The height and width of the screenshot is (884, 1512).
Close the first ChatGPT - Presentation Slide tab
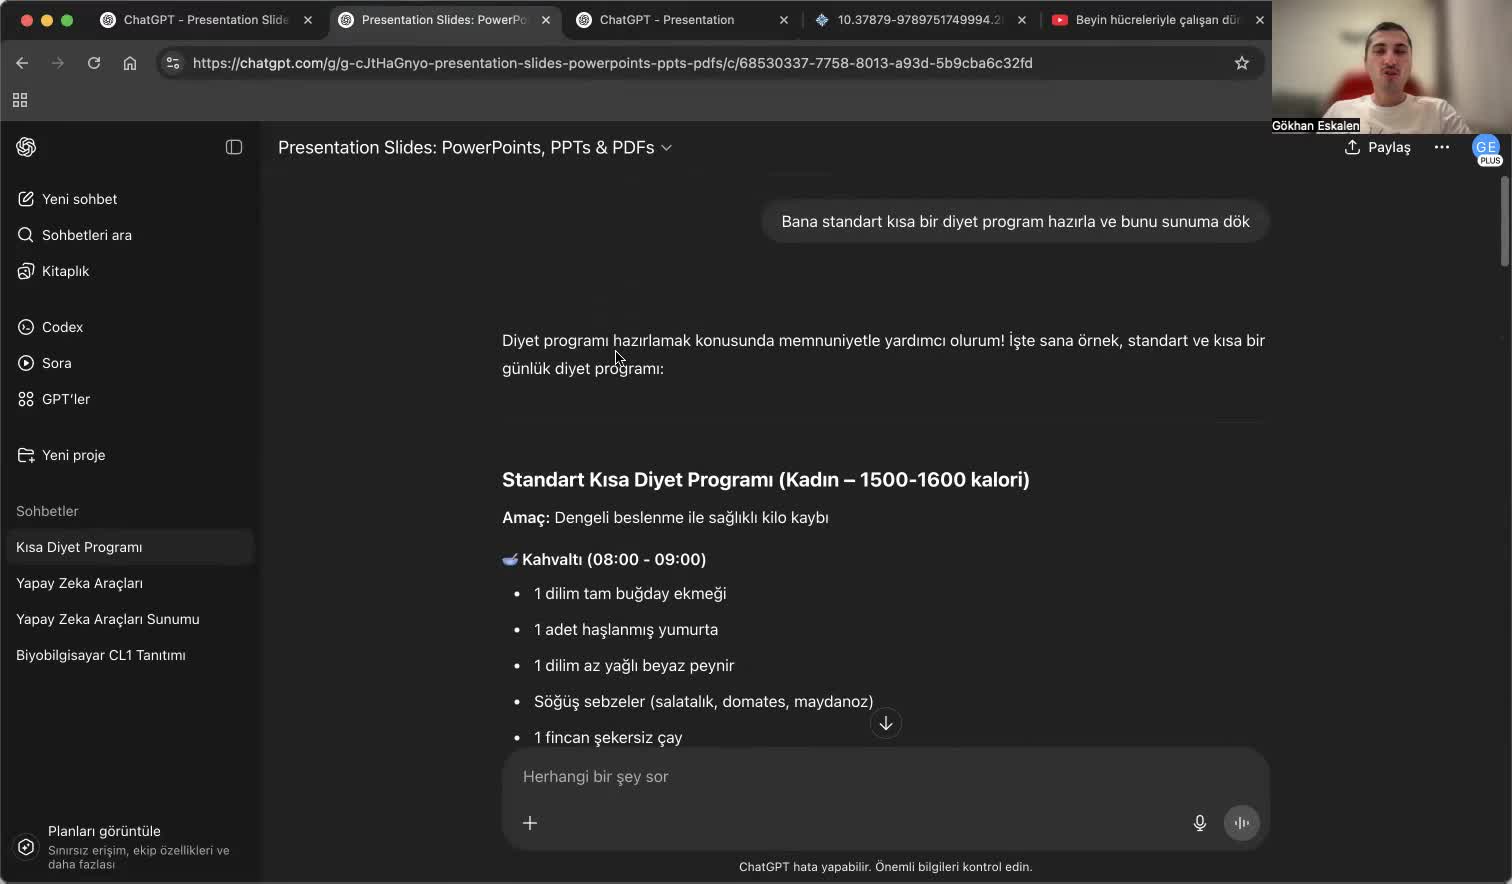308,20
